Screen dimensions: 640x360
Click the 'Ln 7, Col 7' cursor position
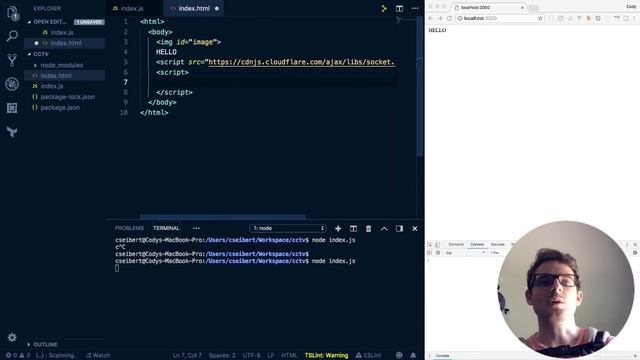(x=187, y=355)
